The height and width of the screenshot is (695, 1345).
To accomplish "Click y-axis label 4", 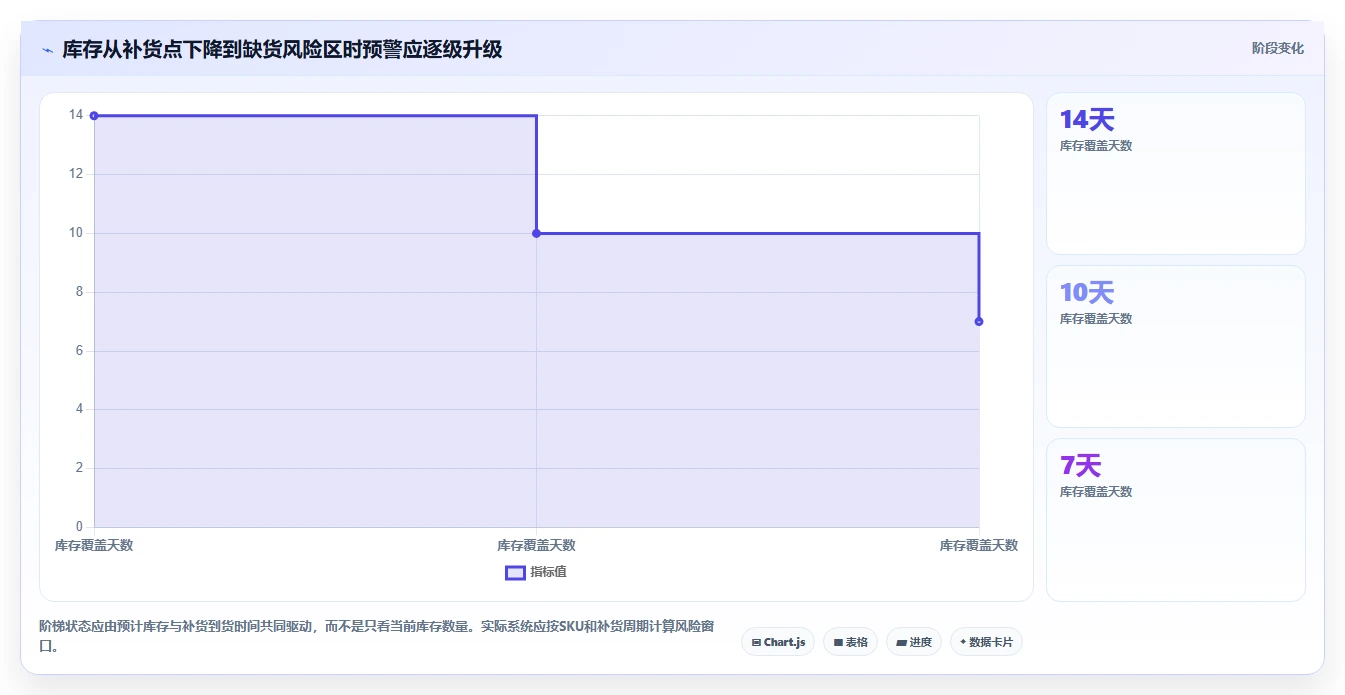I will [80, 409].
